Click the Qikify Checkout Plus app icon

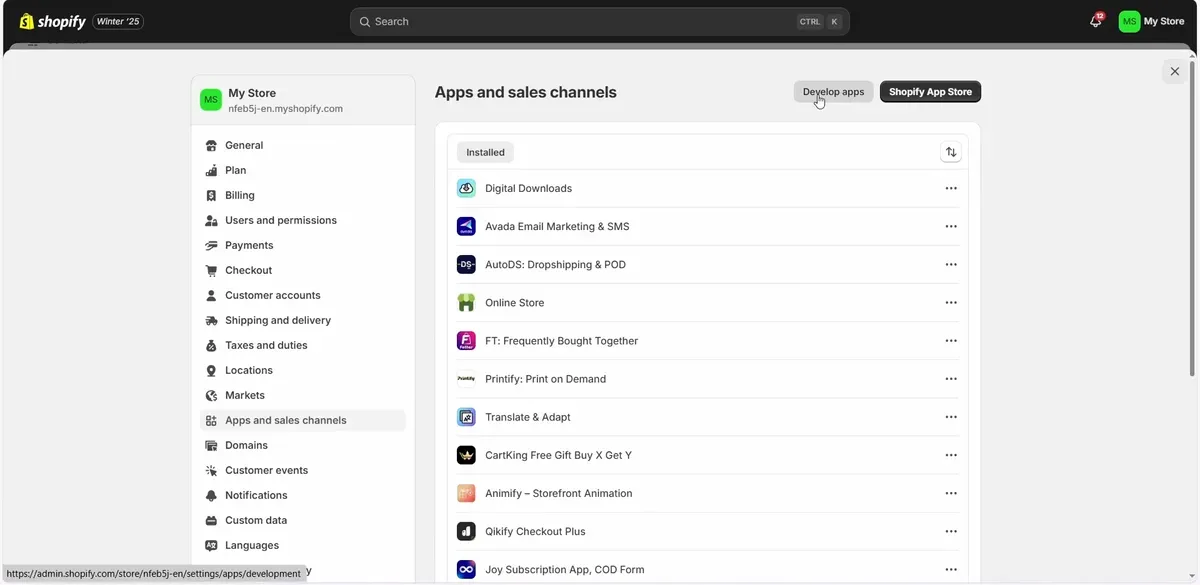466,531
